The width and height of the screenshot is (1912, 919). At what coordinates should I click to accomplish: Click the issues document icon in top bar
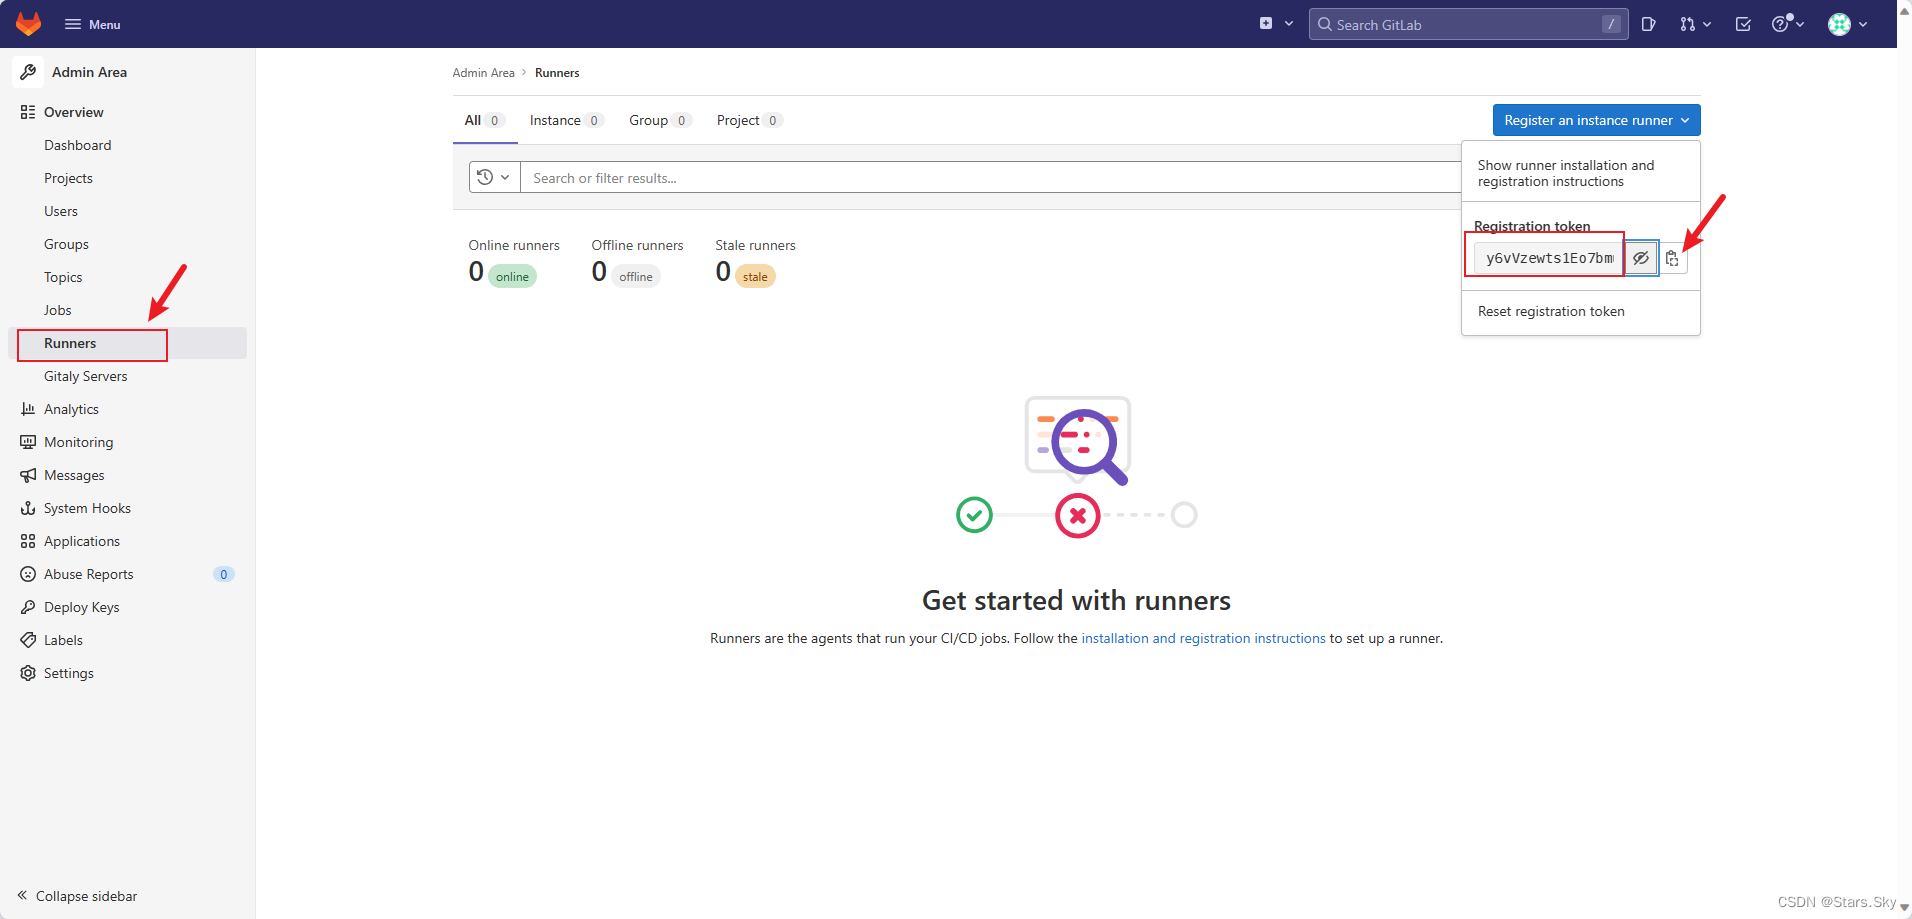(x=1649, y=23)
